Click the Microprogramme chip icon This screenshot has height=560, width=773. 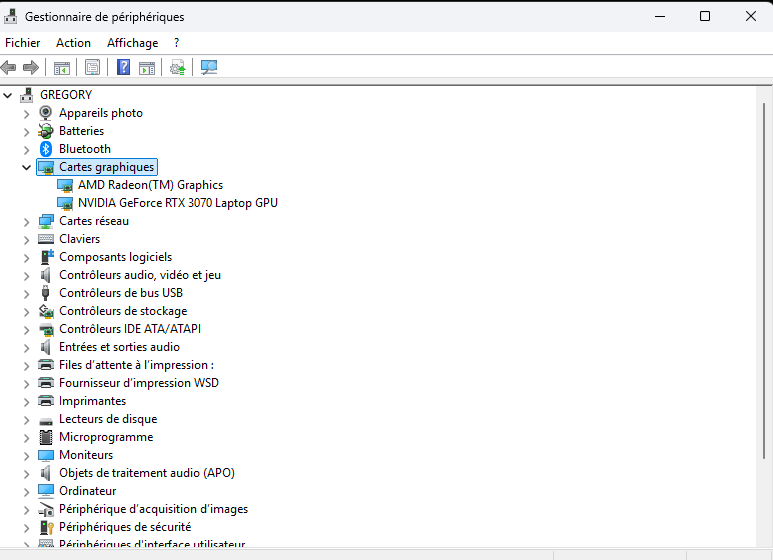coord(46,437)
